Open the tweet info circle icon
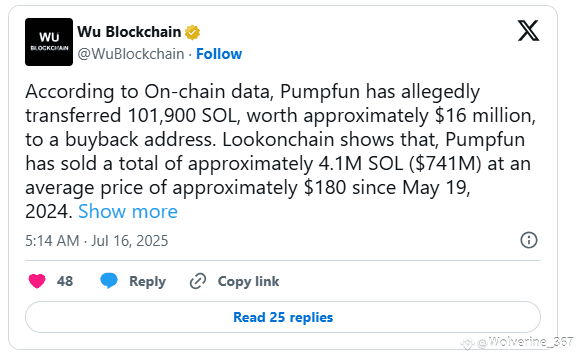 point(529,240)
